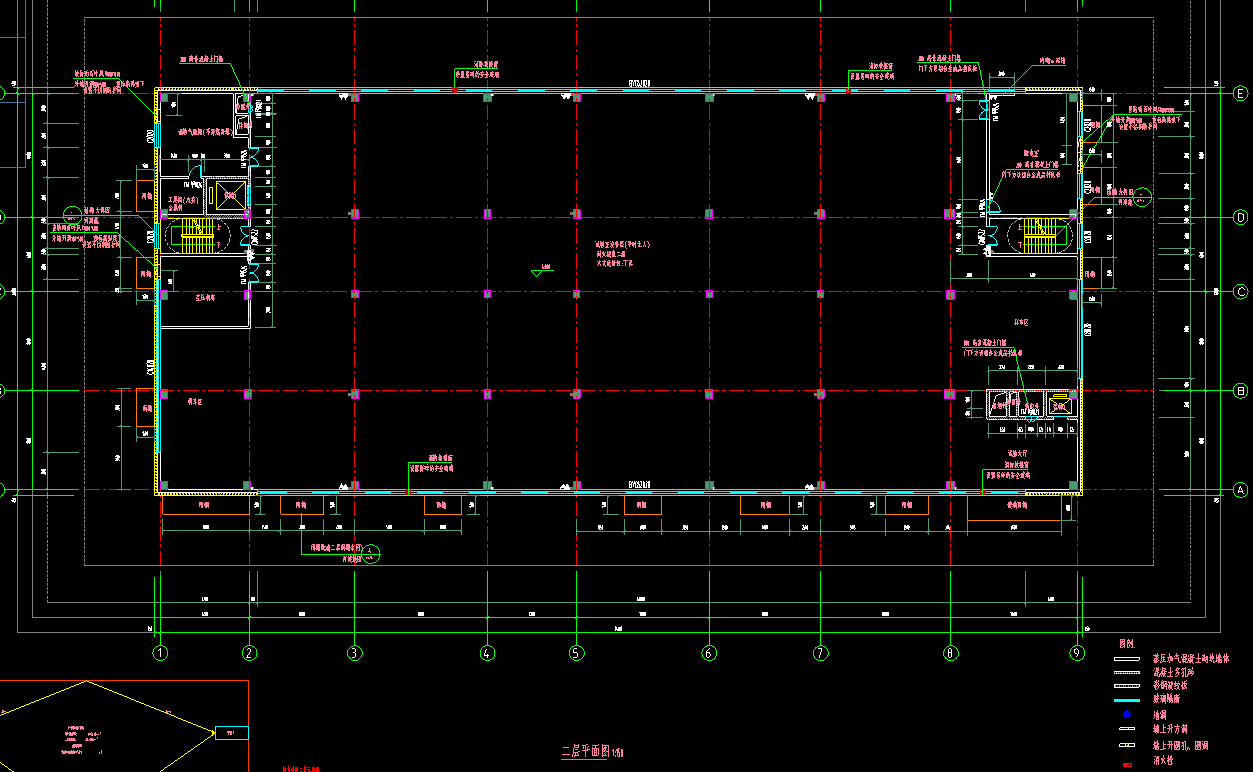Click the green elevation marker triangle at center

coord(538,271)
